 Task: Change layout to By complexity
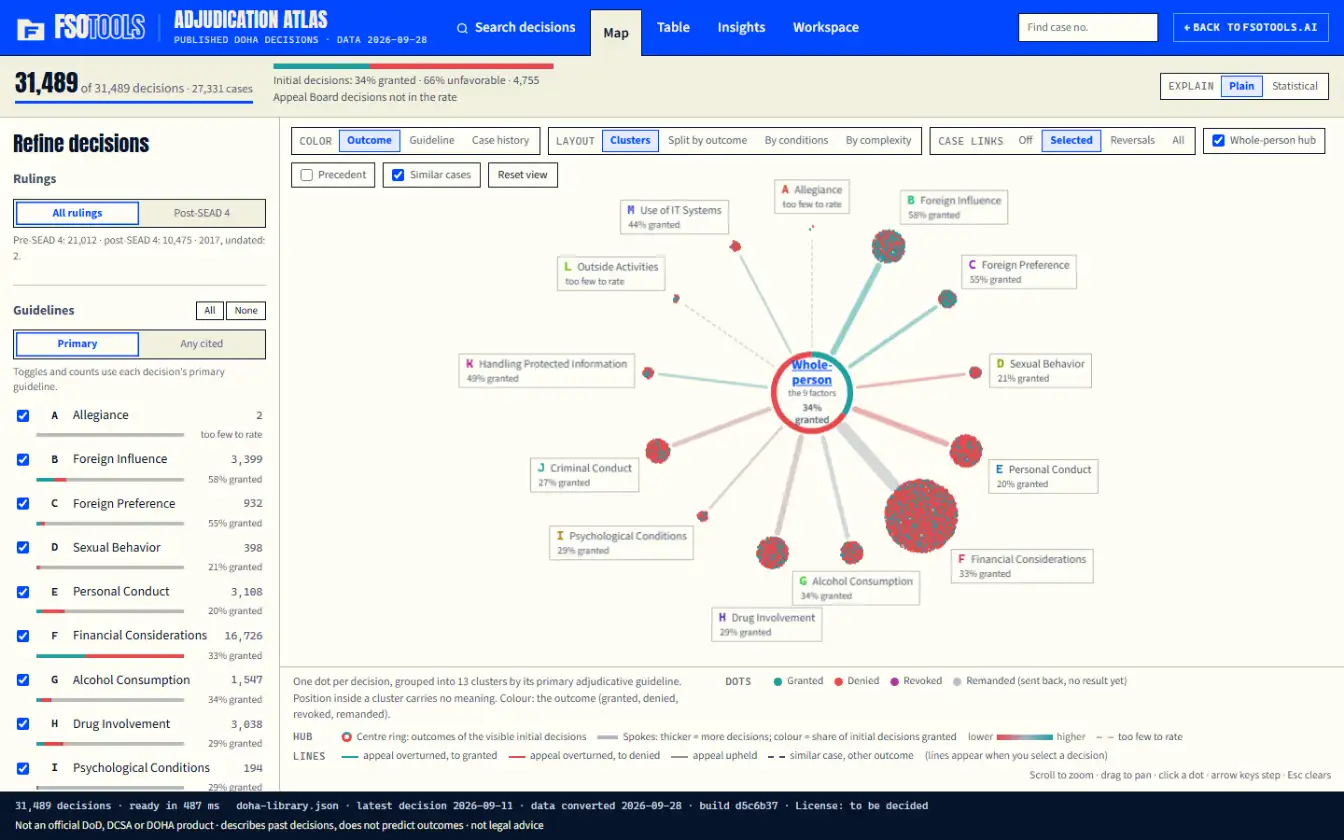point(878,141)
